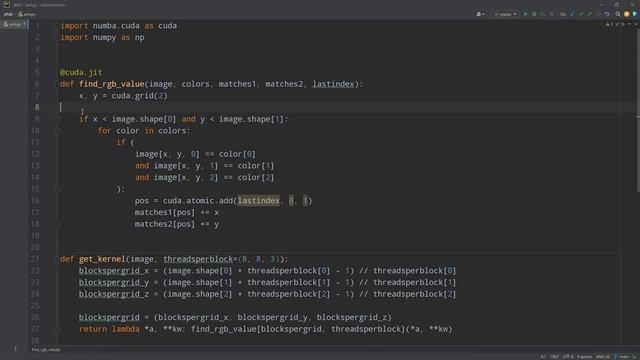Click the tool window toggle at bottom-left corner
The image size is (640, 360).
(x=16, y=349)
